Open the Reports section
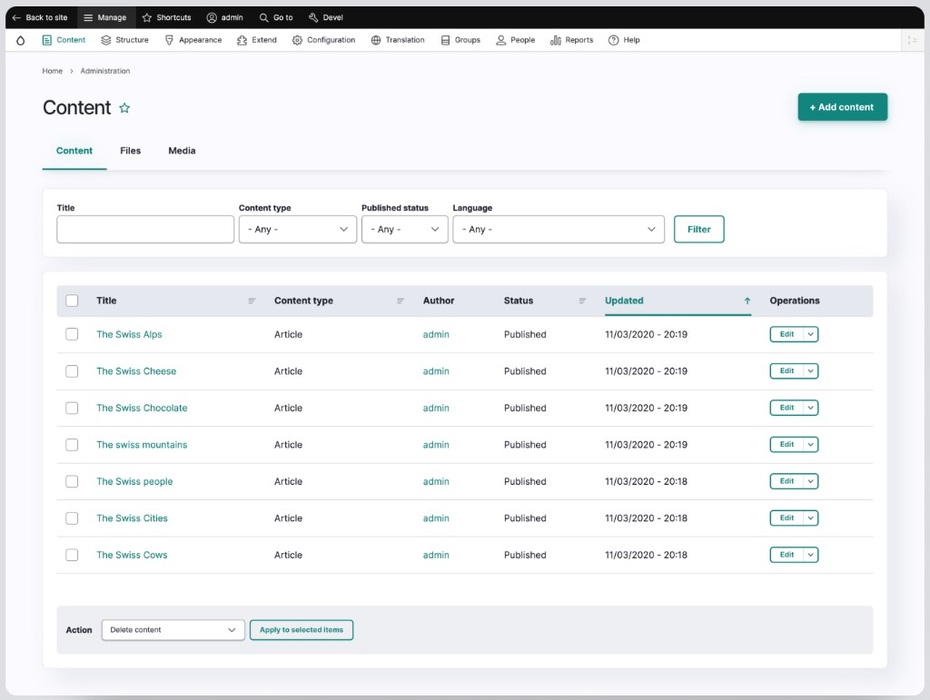Viewport: 930px width, 700px height. coord(571,41)
